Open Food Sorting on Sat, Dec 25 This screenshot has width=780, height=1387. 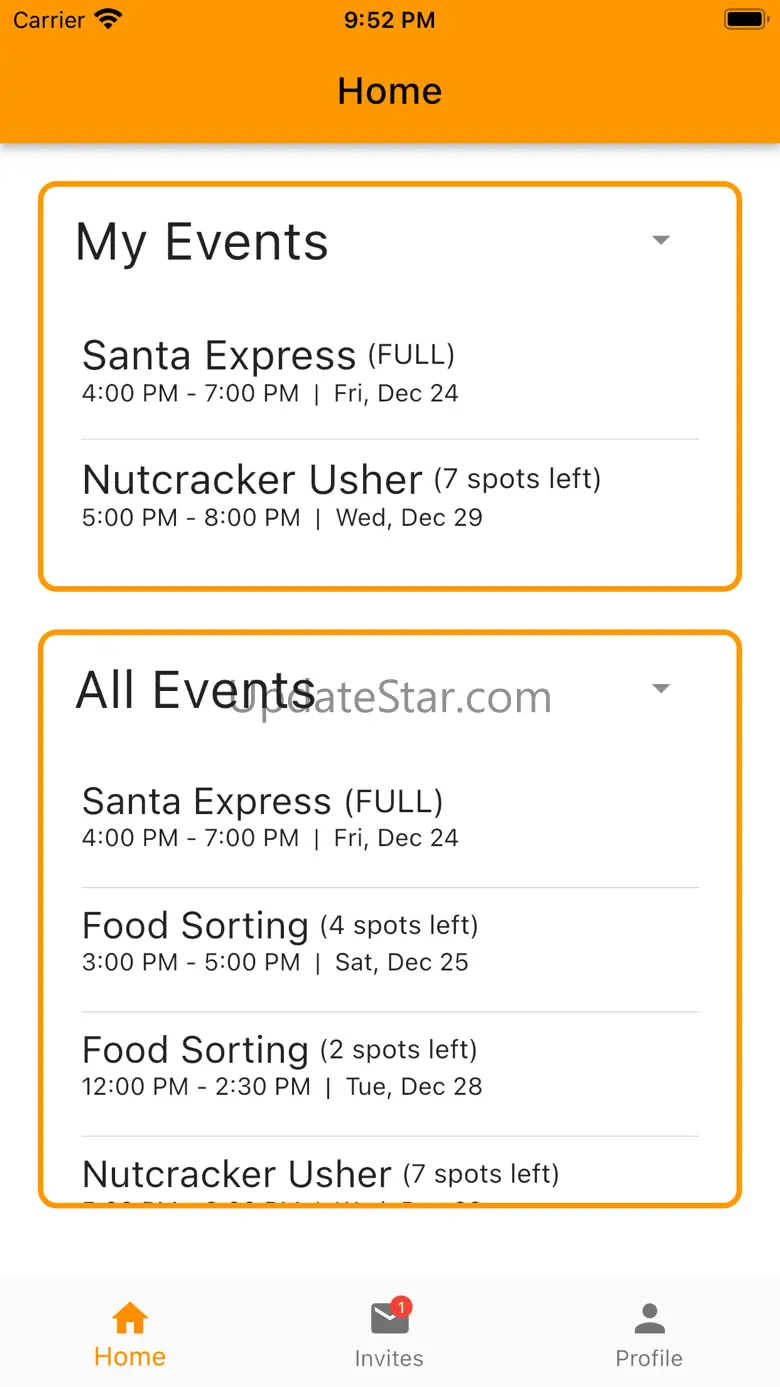(390, 943)
